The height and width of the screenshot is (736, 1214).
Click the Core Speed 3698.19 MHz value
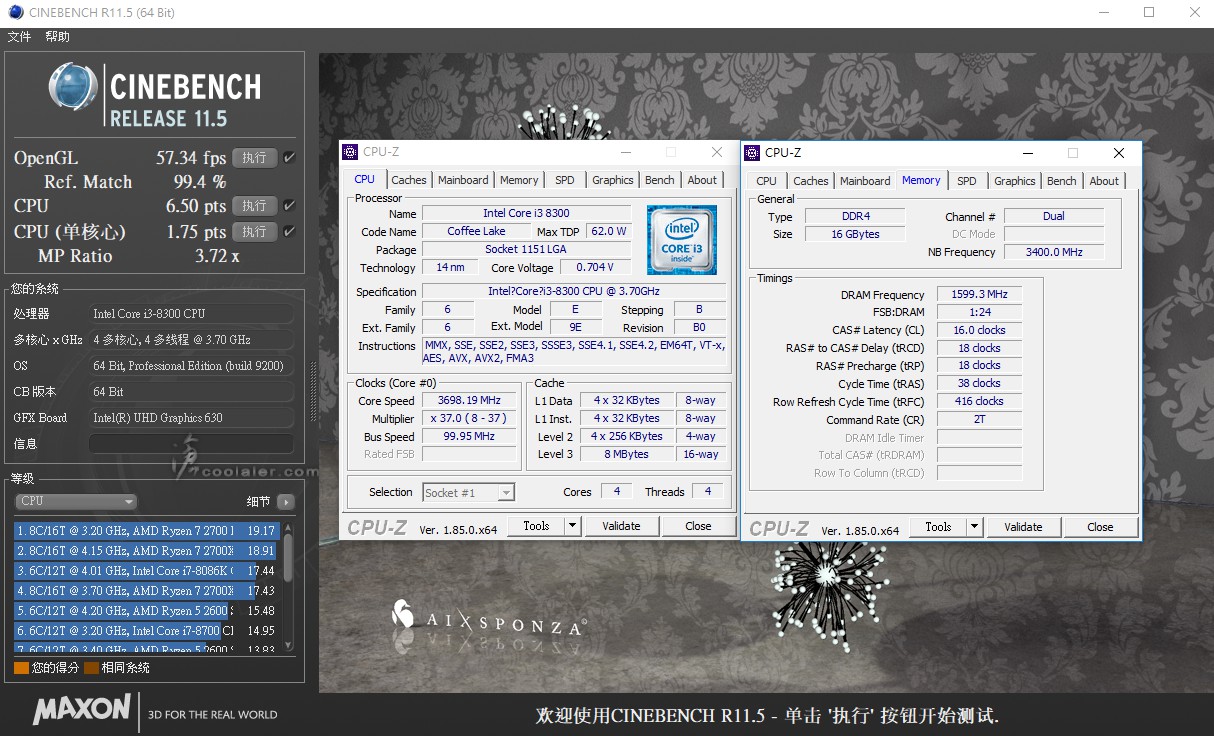point(468,400)
